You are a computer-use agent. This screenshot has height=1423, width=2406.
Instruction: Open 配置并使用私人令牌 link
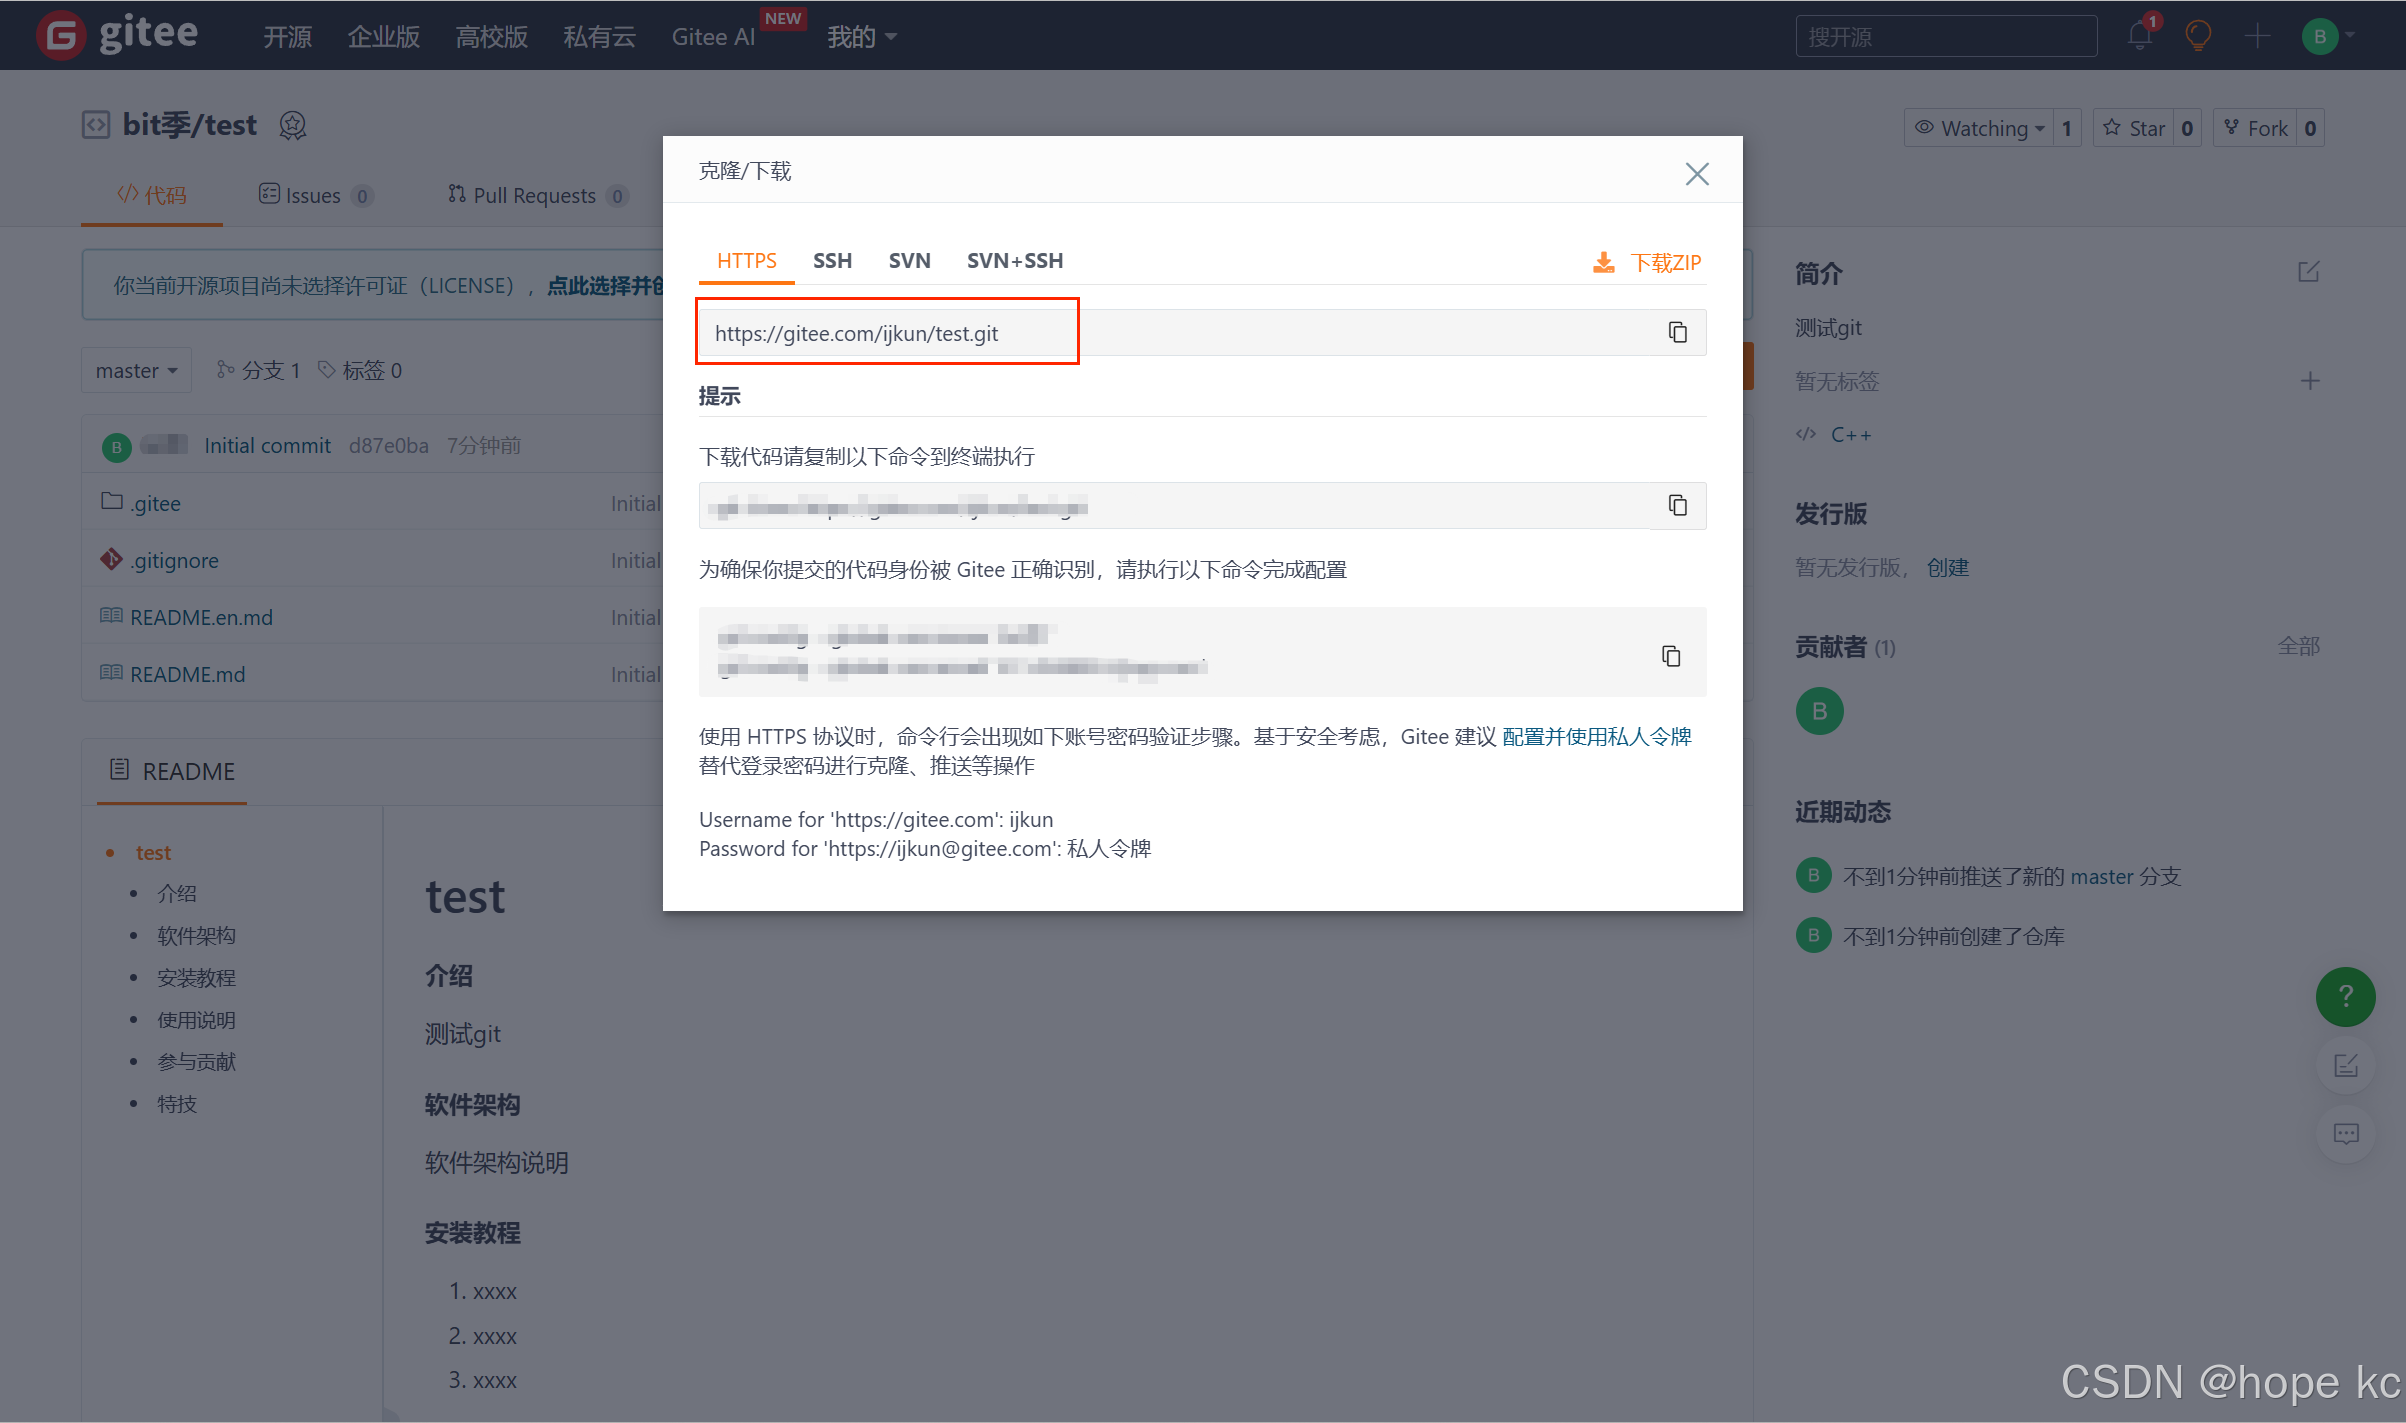(1596, 736)
